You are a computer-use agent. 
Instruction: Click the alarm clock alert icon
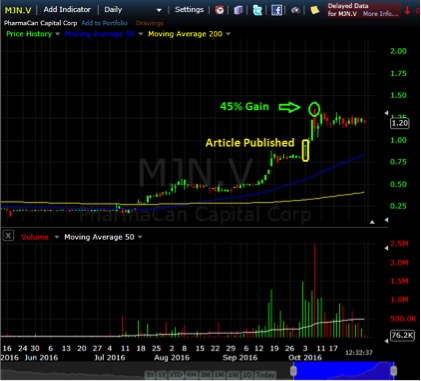coord(219,10)
